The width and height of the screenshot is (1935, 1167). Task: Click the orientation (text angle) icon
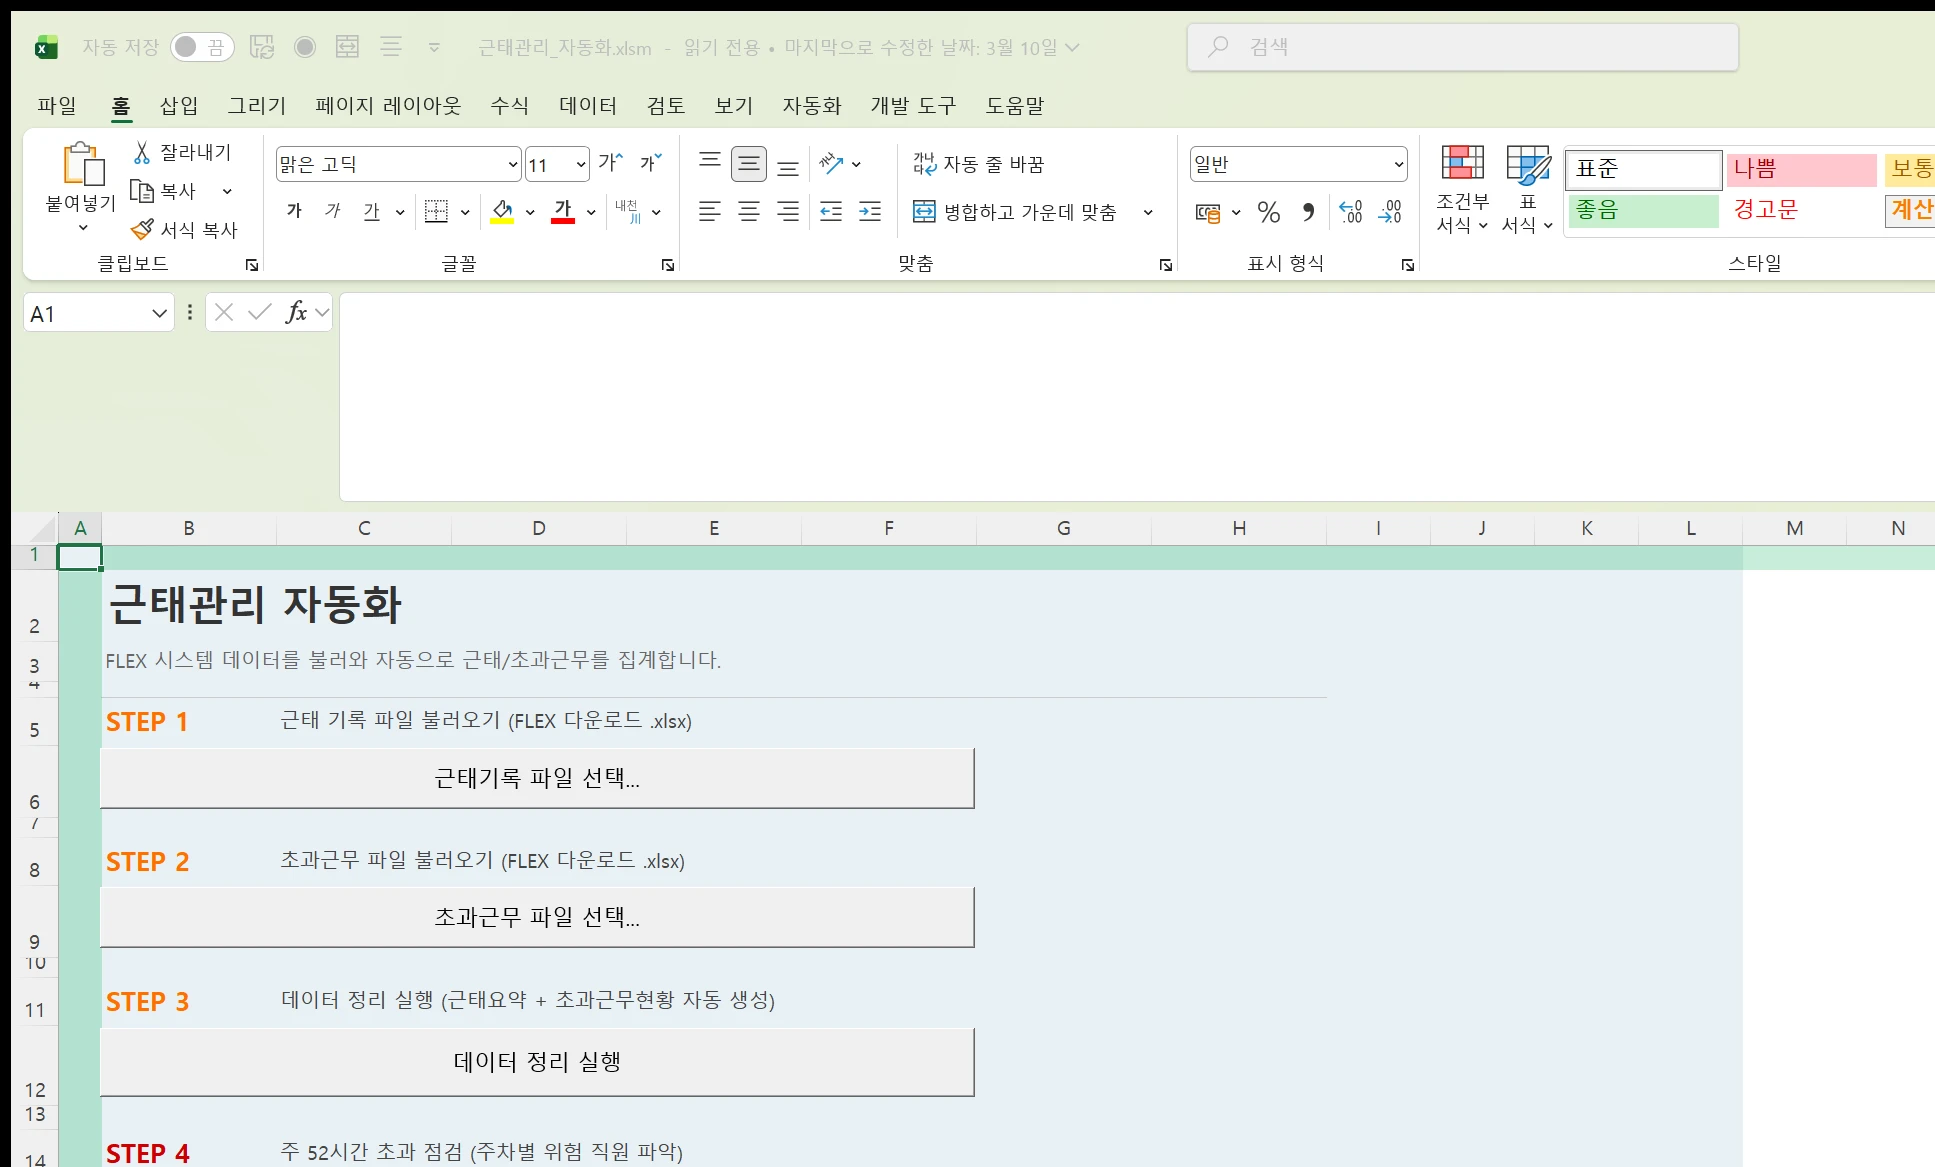click(831, 164)
